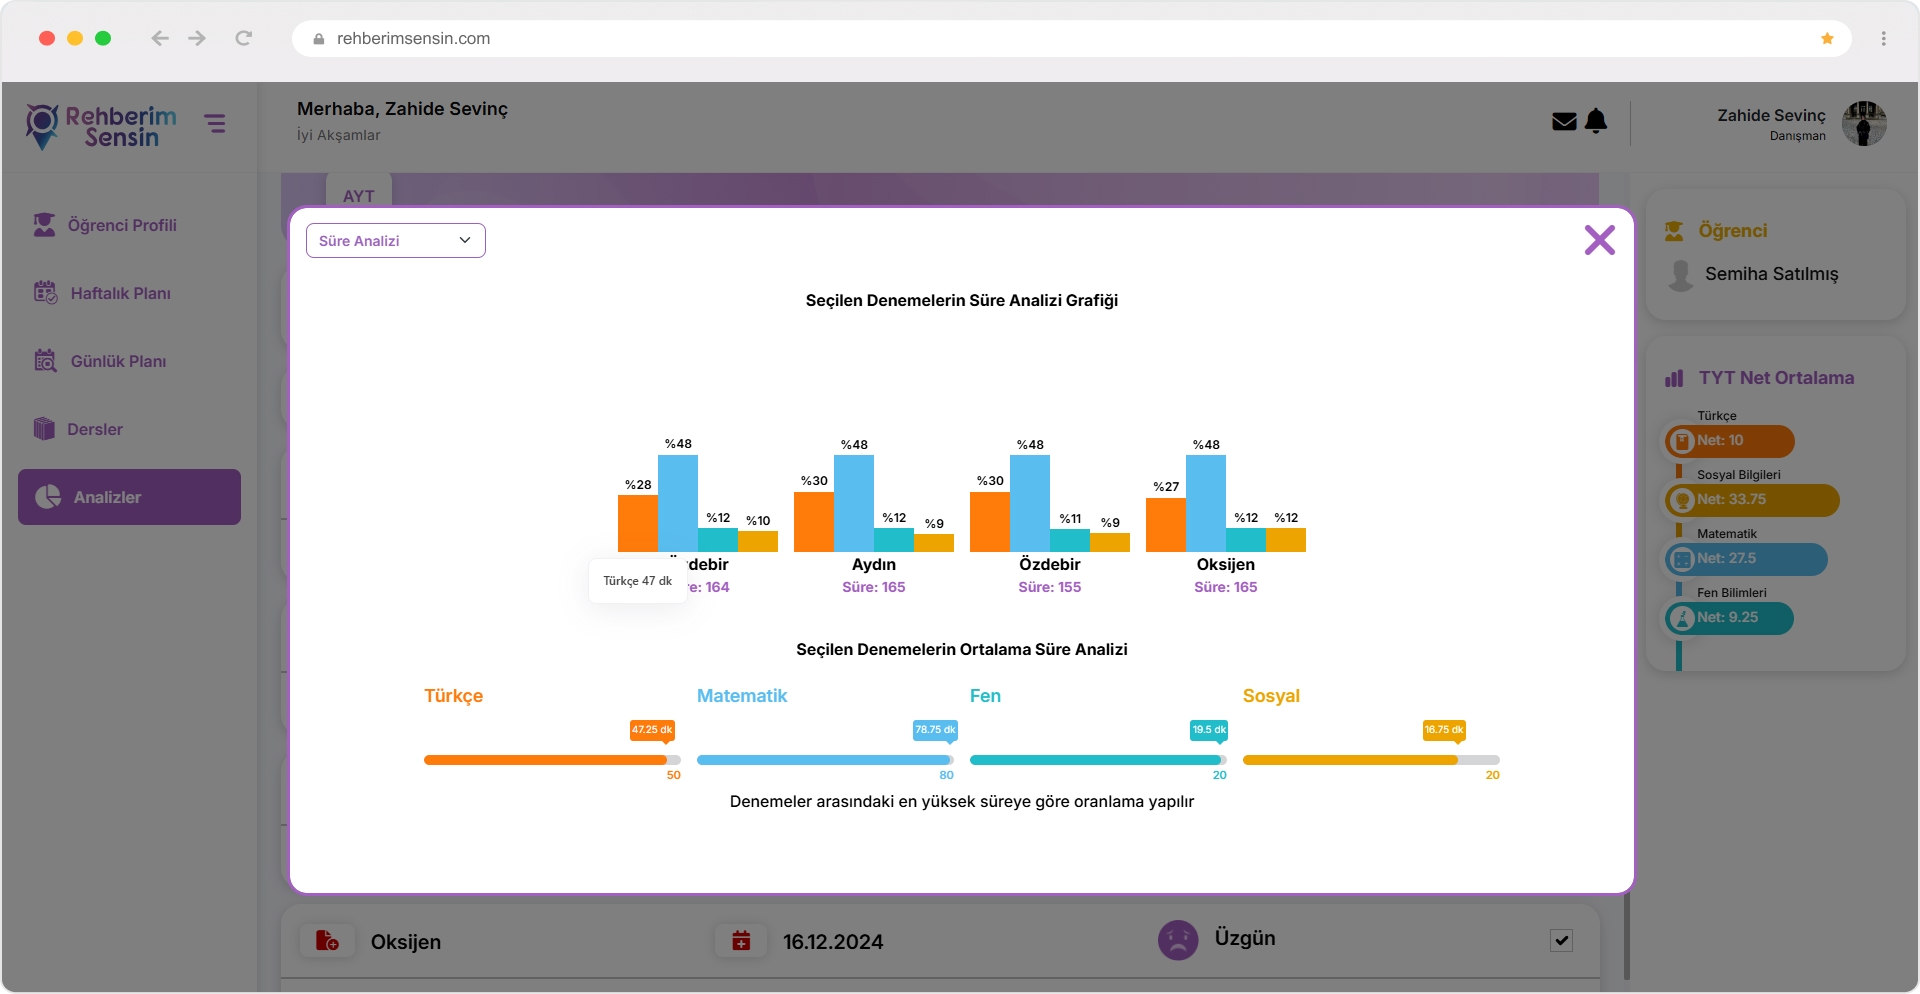This screenshot has width=1920, height=994.
Task: Select Analizler in the sidebar
Action: point(129,497)
